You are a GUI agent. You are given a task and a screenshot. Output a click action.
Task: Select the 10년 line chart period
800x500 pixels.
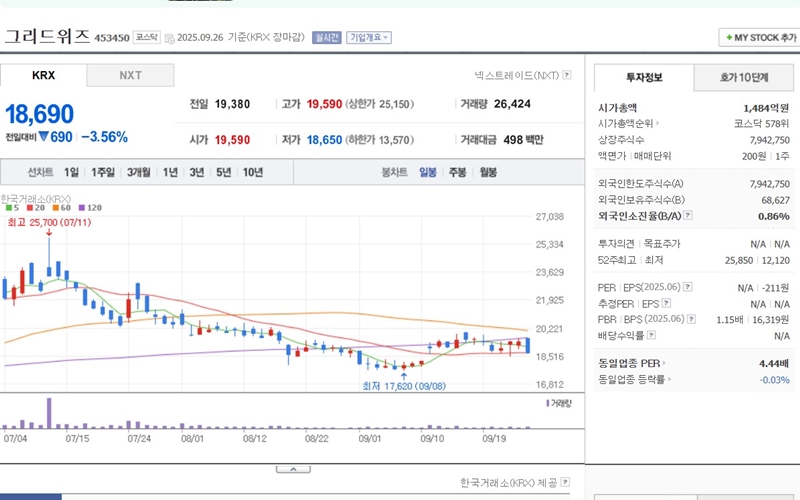tap(253, 172)
